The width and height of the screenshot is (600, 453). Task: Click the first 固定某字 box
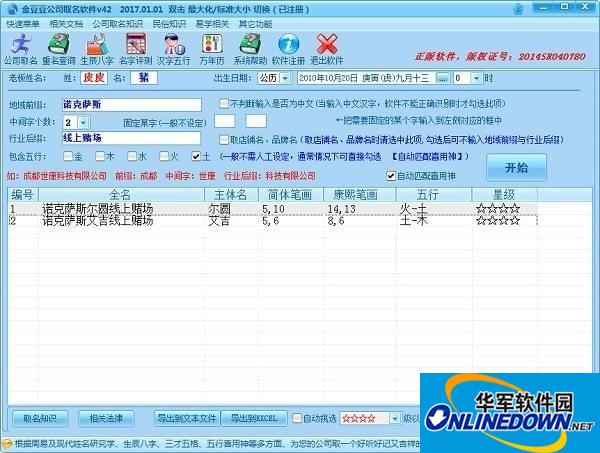[225, 121]
